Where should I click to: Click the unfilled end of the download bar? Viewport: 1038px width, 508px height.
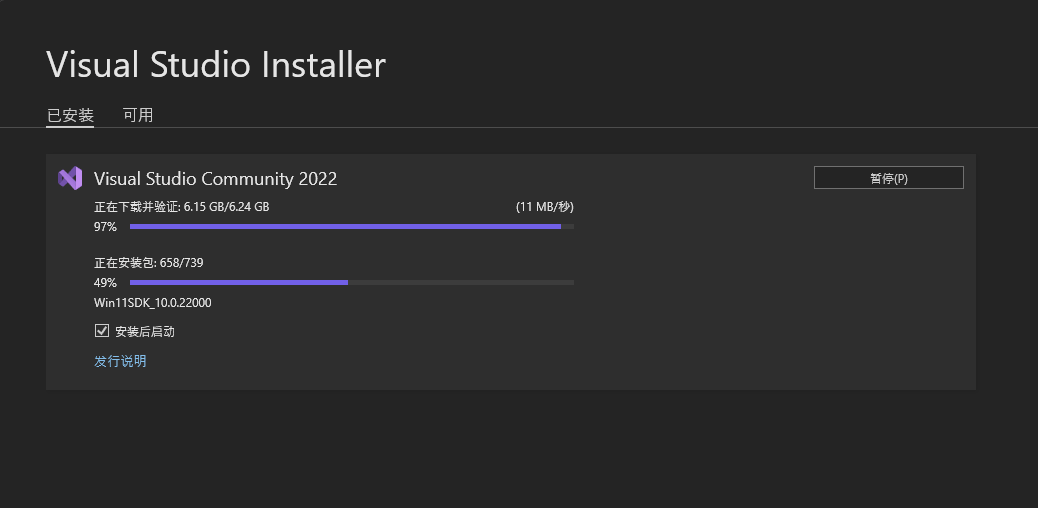pos(568,227)
